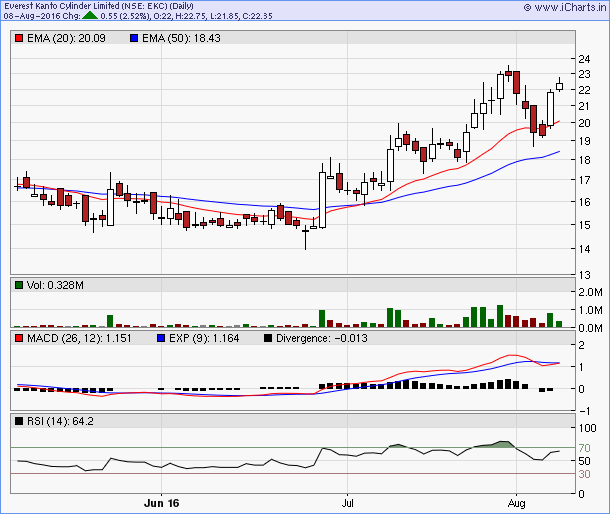
Task: Click the red 30 RSI level label
Action: [584, 474]
